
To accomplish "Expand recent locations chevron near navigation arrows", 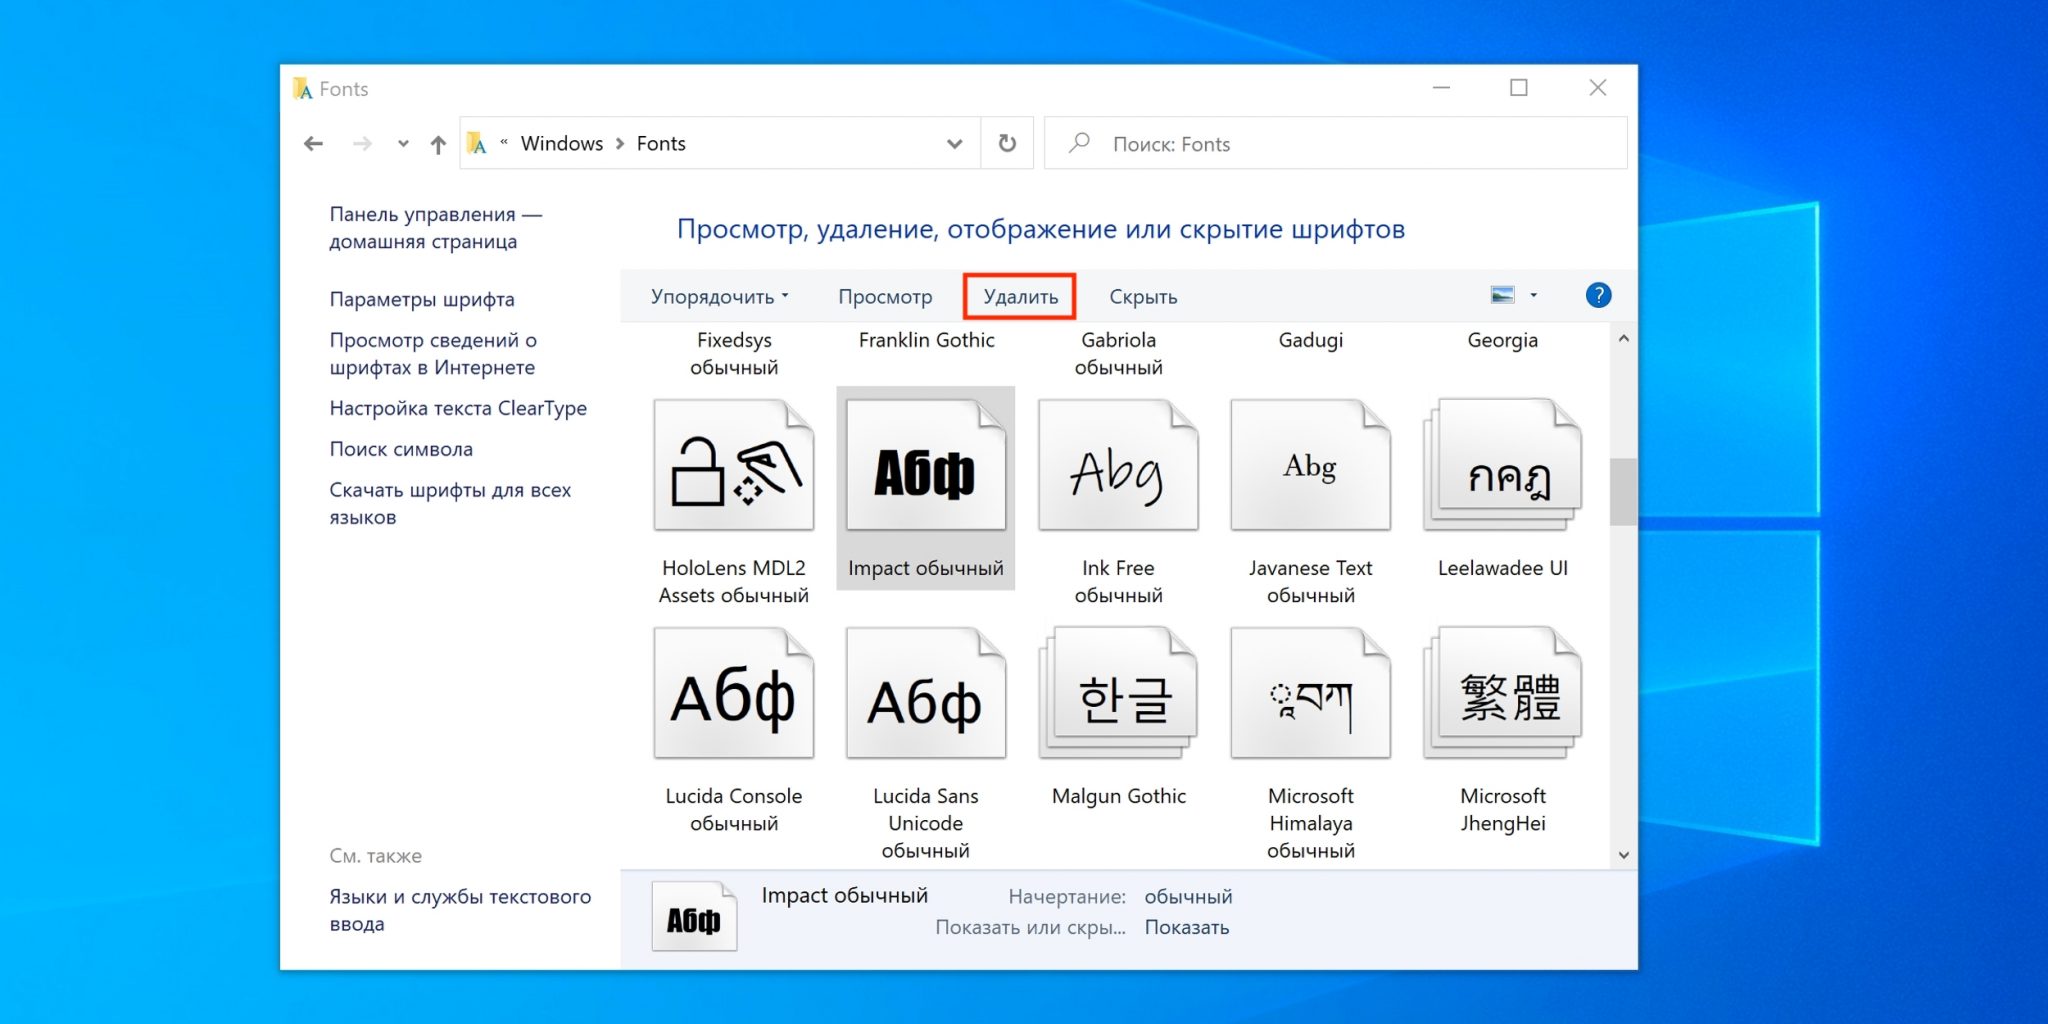I will click(403, 144).
